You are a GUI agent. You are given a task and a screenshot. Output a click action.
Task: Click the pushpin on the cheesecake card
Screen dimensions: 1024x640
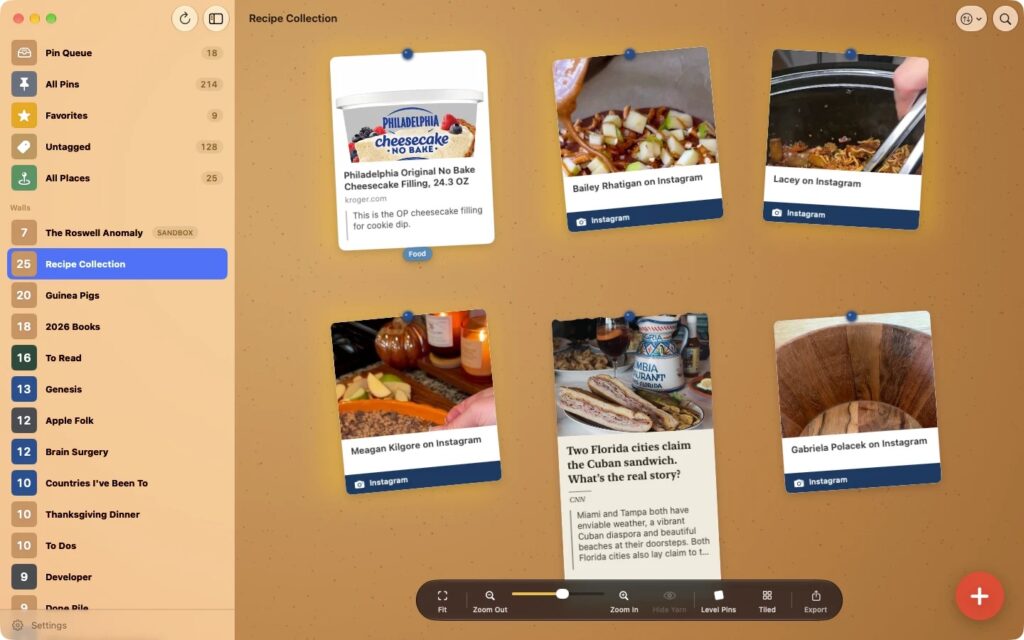coord(408,54)
